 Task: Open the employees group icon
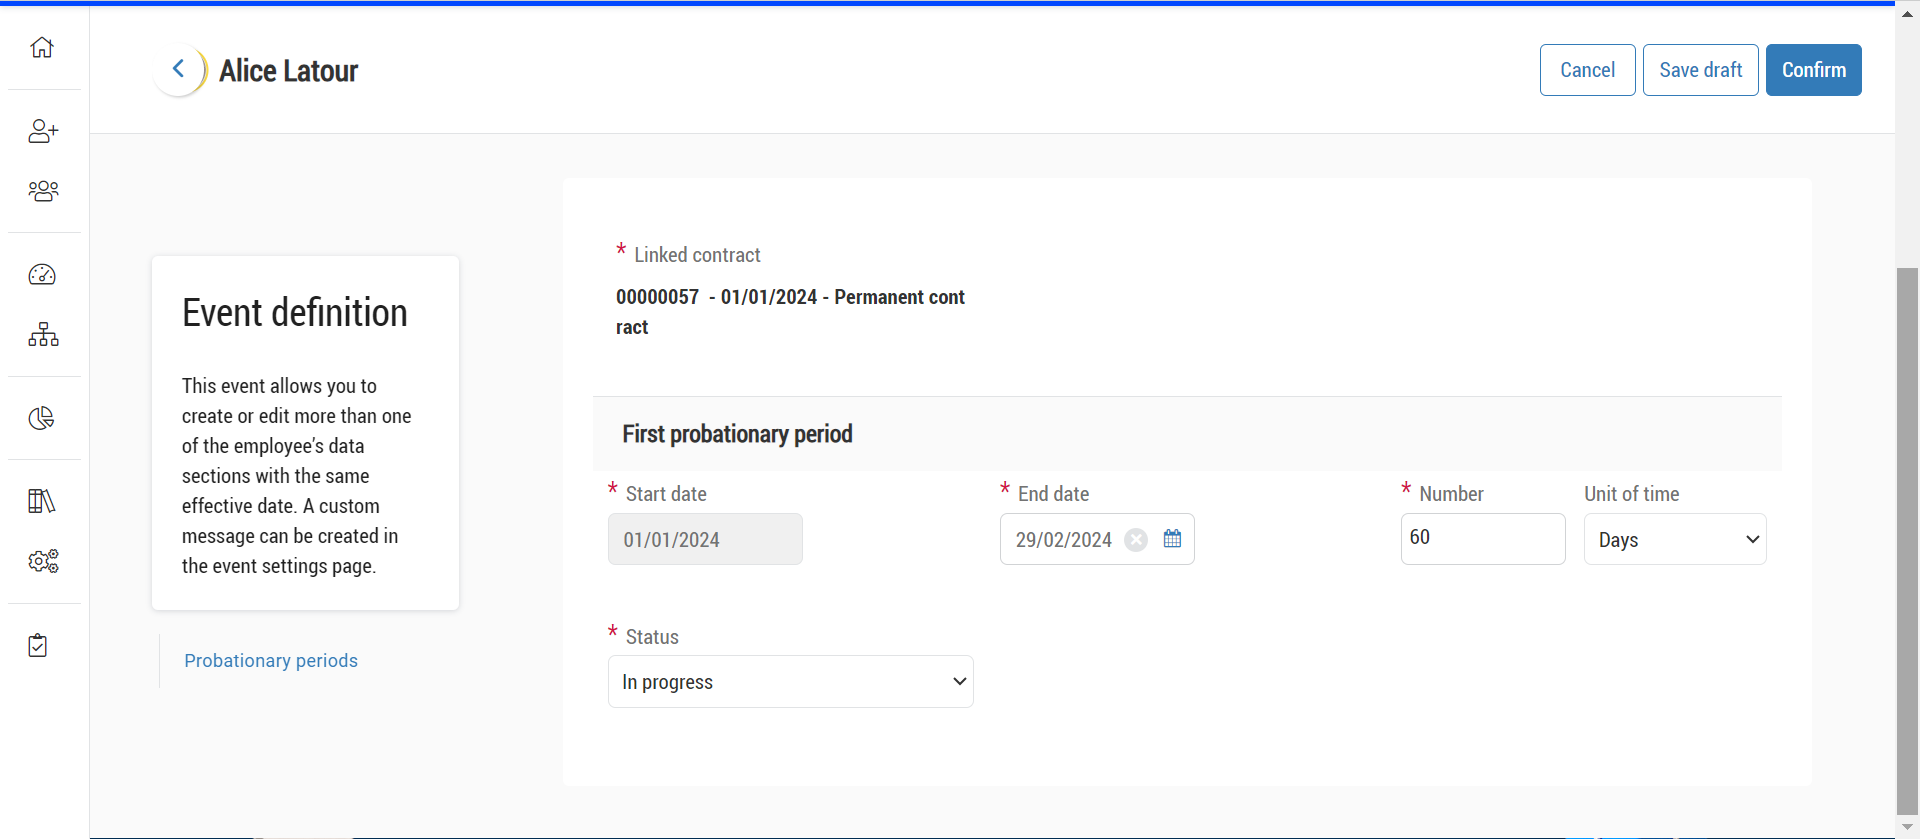[x=43, y=191]
